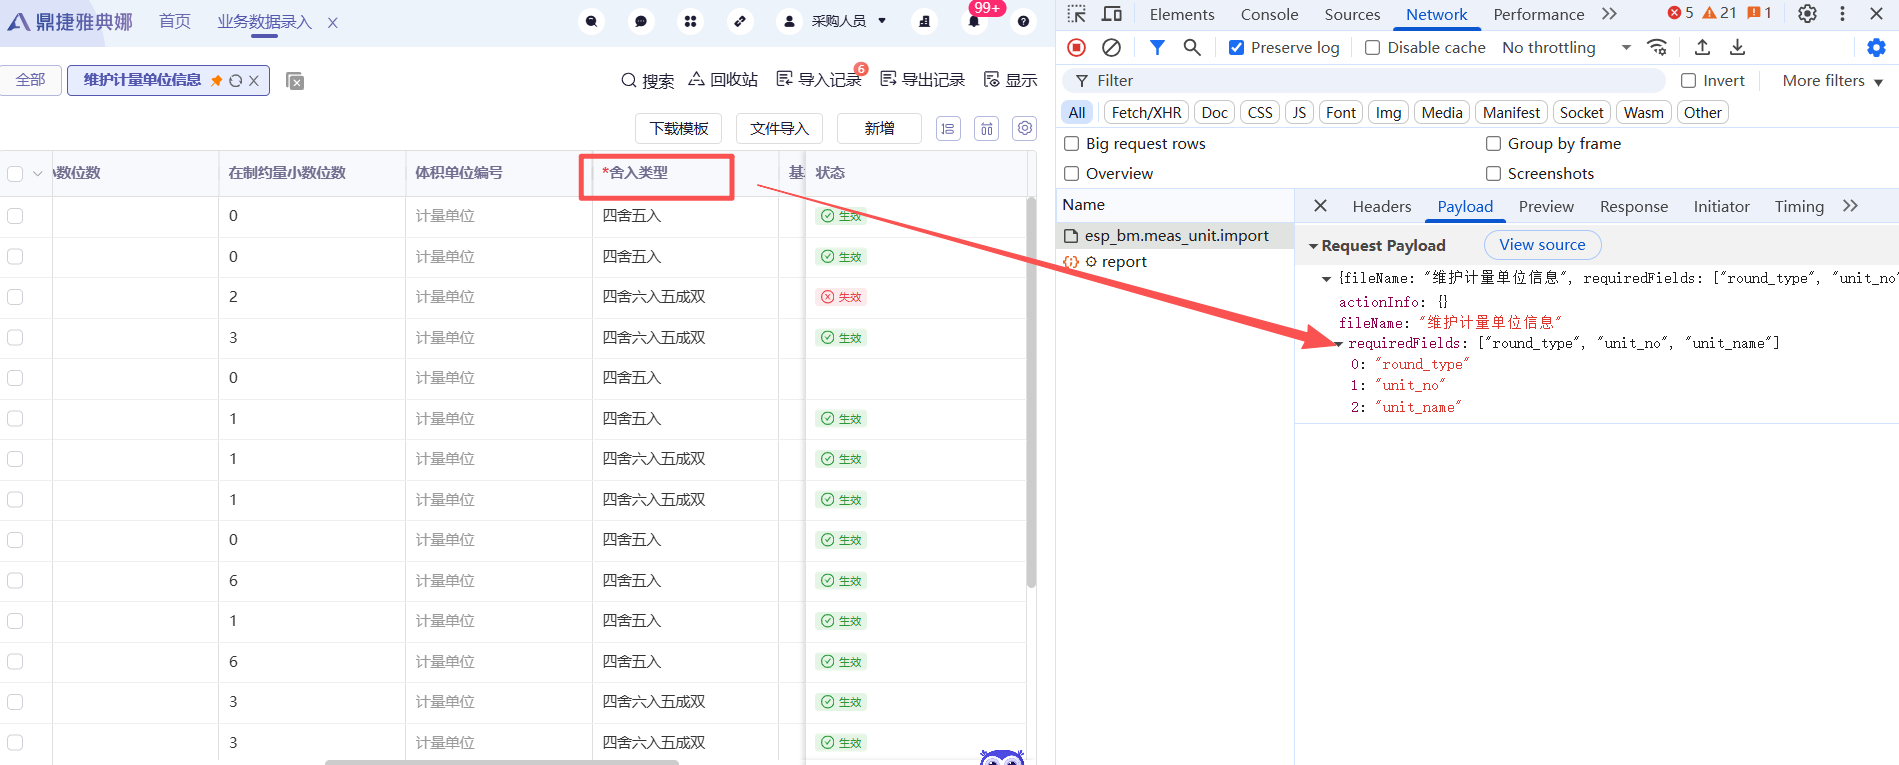Screen dimensions: 1899x765
Task: Type in the network Filter field
Action: 1370,81
